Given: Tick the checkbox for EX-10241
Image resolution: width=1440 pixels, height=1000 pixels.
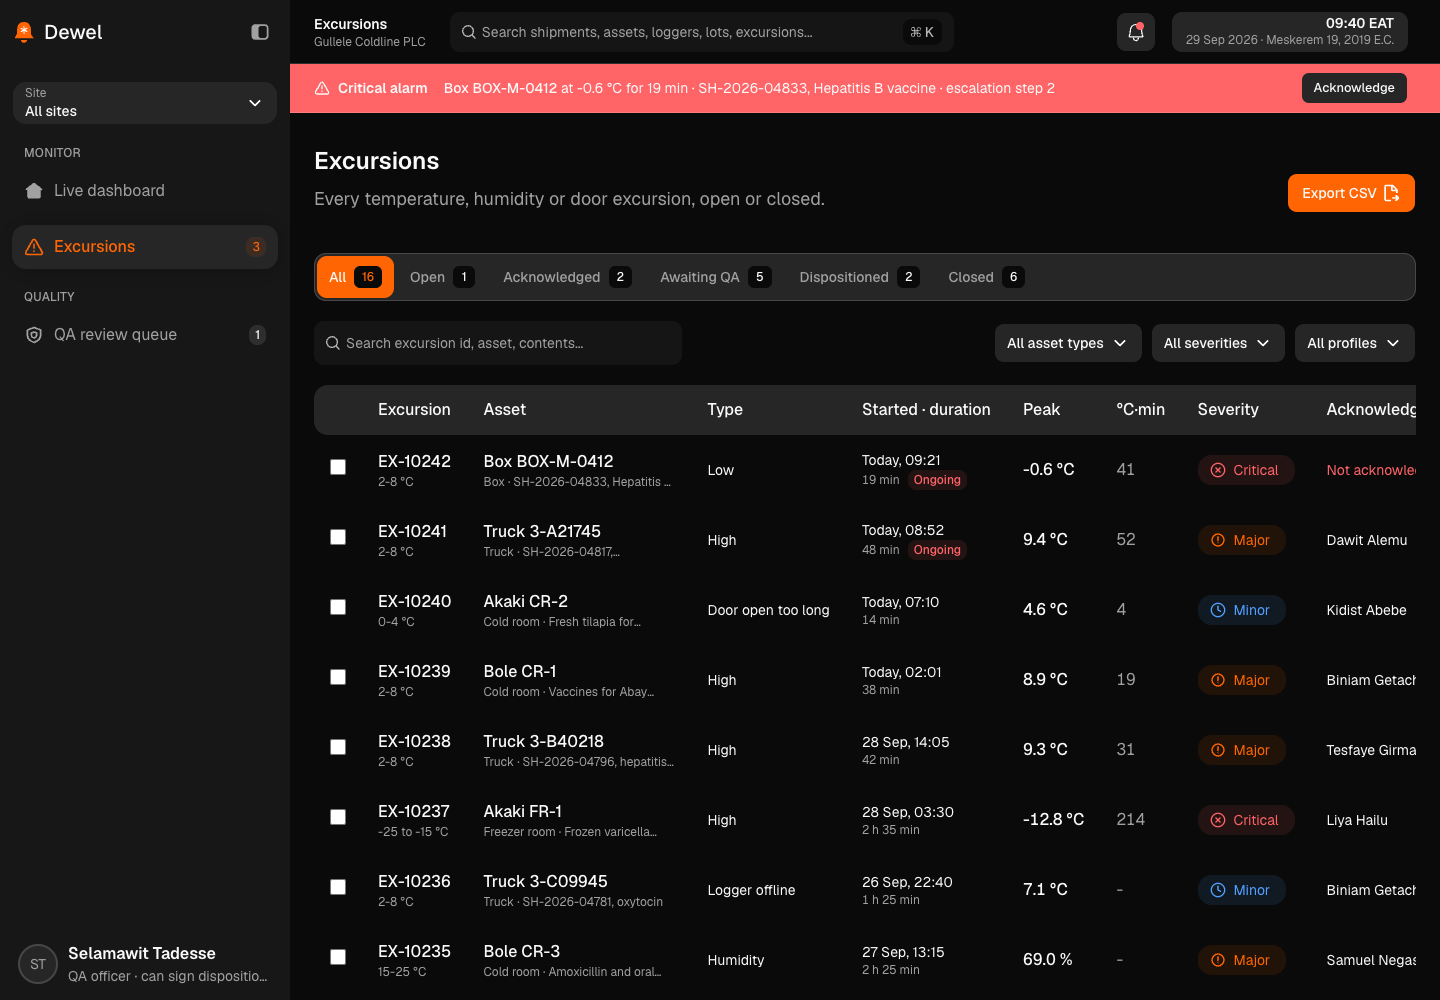Looking at the screenshot, I should (338, 537).
